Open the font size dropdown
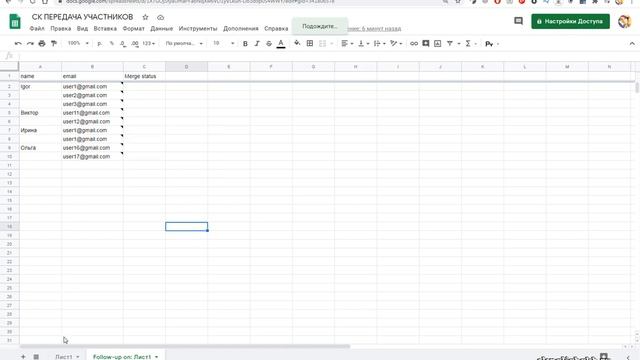Image resolution: width=640 pixels, height=360 pixels. (x=223, y=43)
